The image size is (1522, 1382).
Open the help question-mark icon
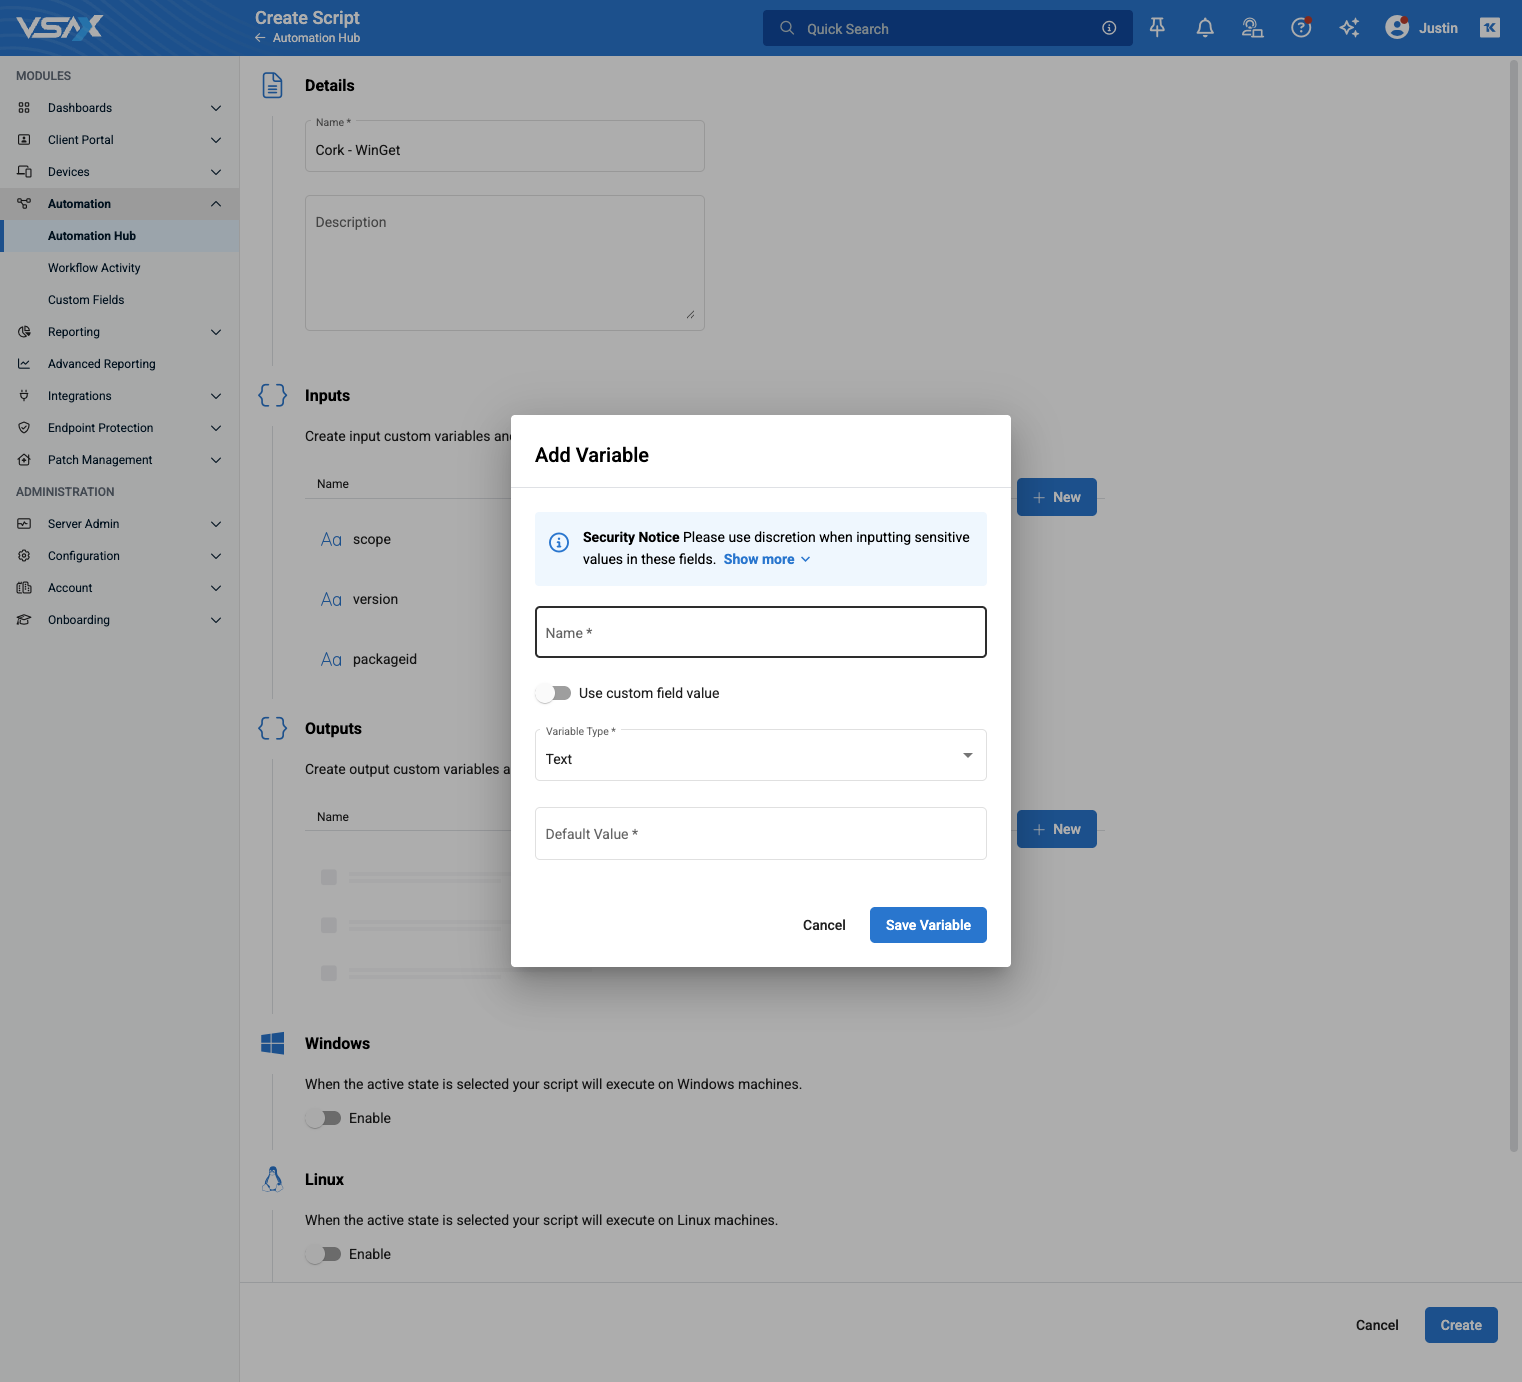(1301, 28)
